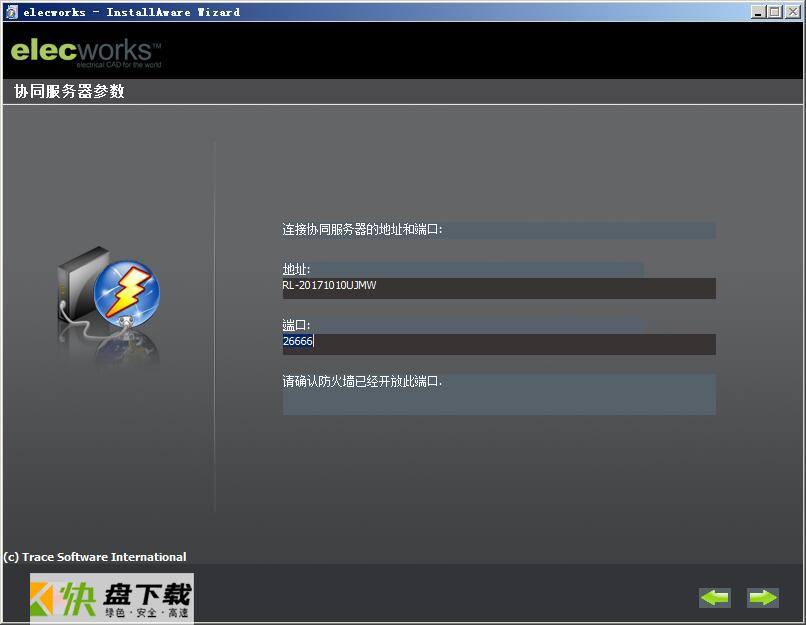Click the firewall notice 请确认防火墙已经开放此端口.
Screen dimensions: 806x625
[362, 381]
